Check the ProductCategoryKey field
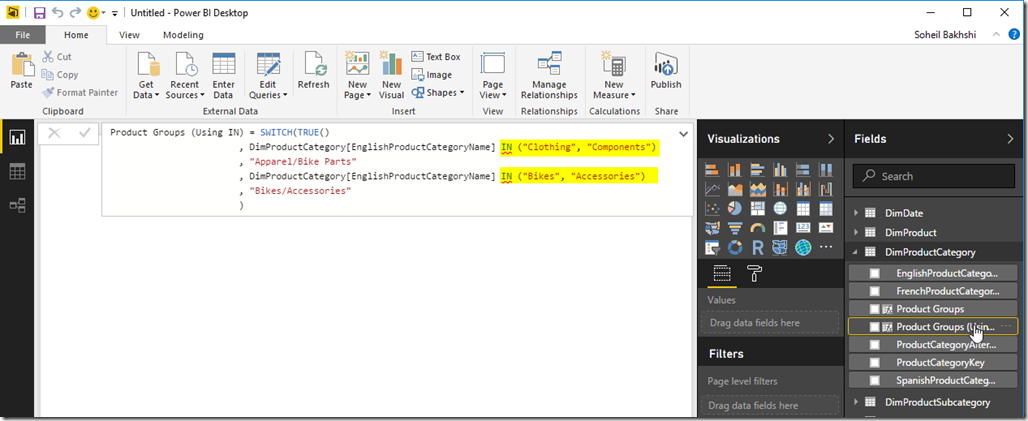This screenshot has height=421, width=1028. point(875,362)
